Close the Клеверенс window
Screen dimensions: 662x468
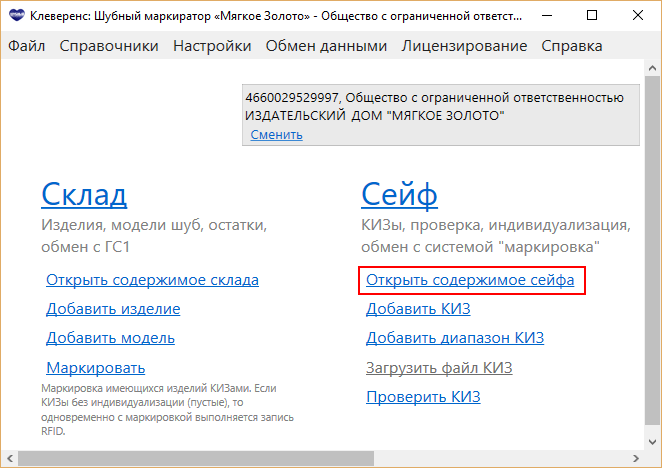(x=638, y=16)
